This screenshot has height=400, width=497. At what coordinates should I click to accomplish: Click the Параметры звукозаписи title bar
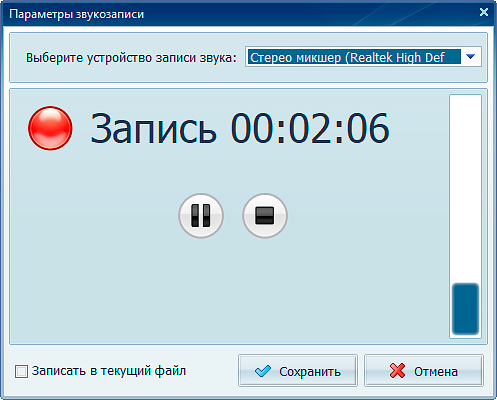[x=233, y=14]
